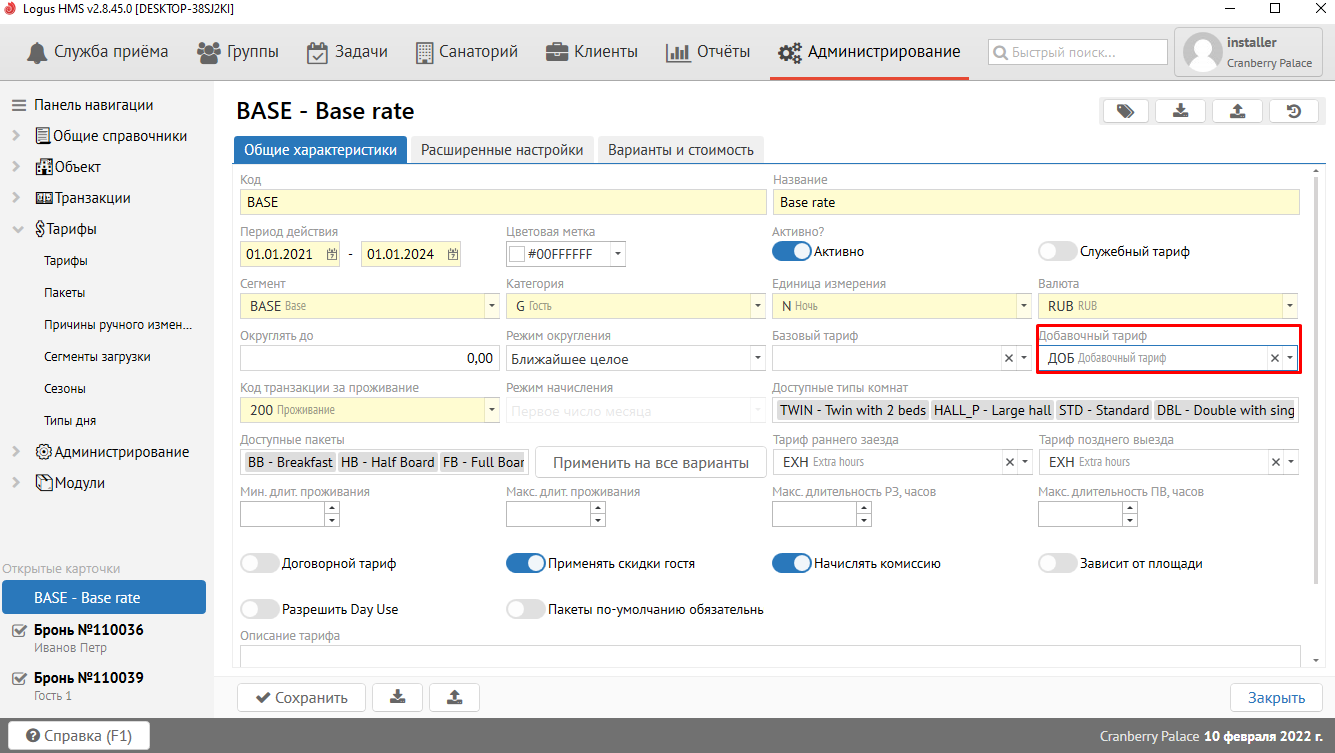This screenshot has width=1335, height=753.
Task: Open calendar picker for end date 01.01.2024
Action: pos(453,254)
